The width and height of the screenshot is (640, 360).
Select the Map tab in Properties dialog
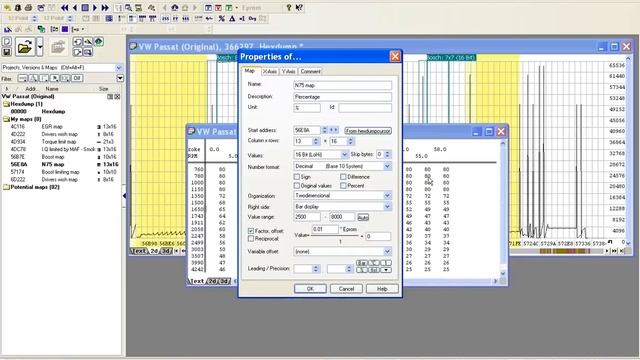[250, 71]
